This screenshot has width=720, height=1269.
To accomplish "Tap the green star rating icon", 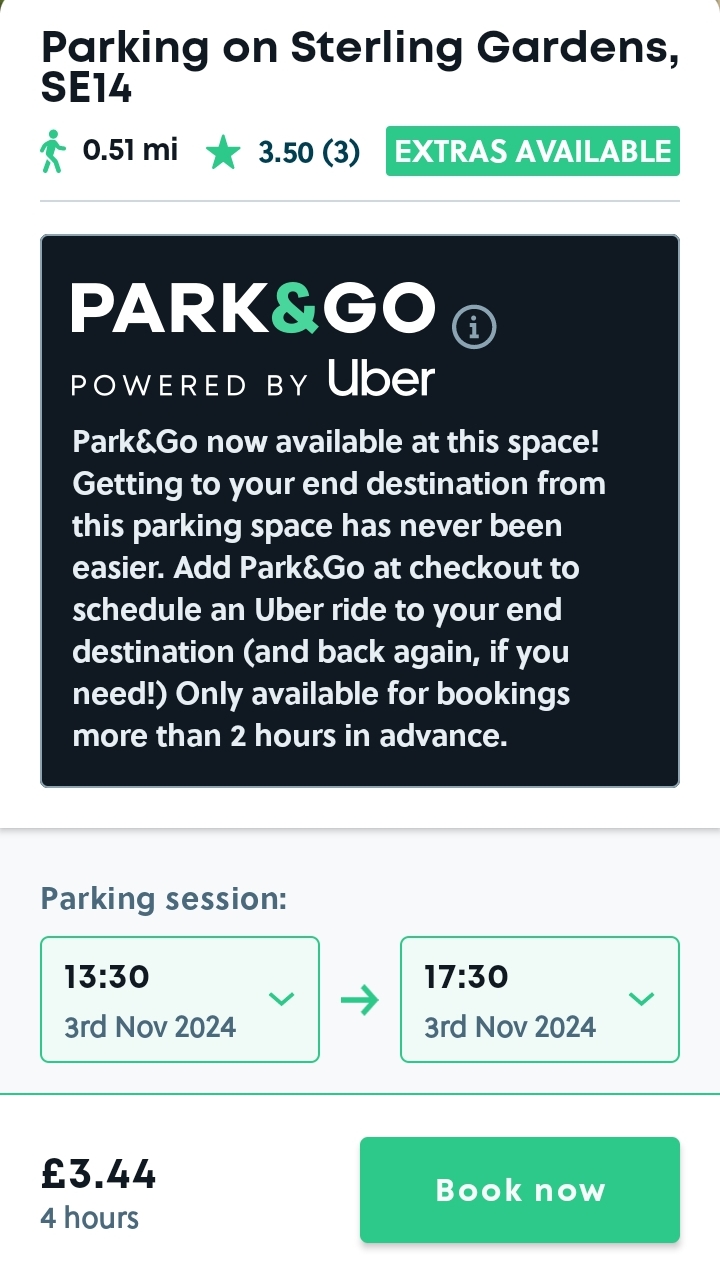I will coord(223,153).
